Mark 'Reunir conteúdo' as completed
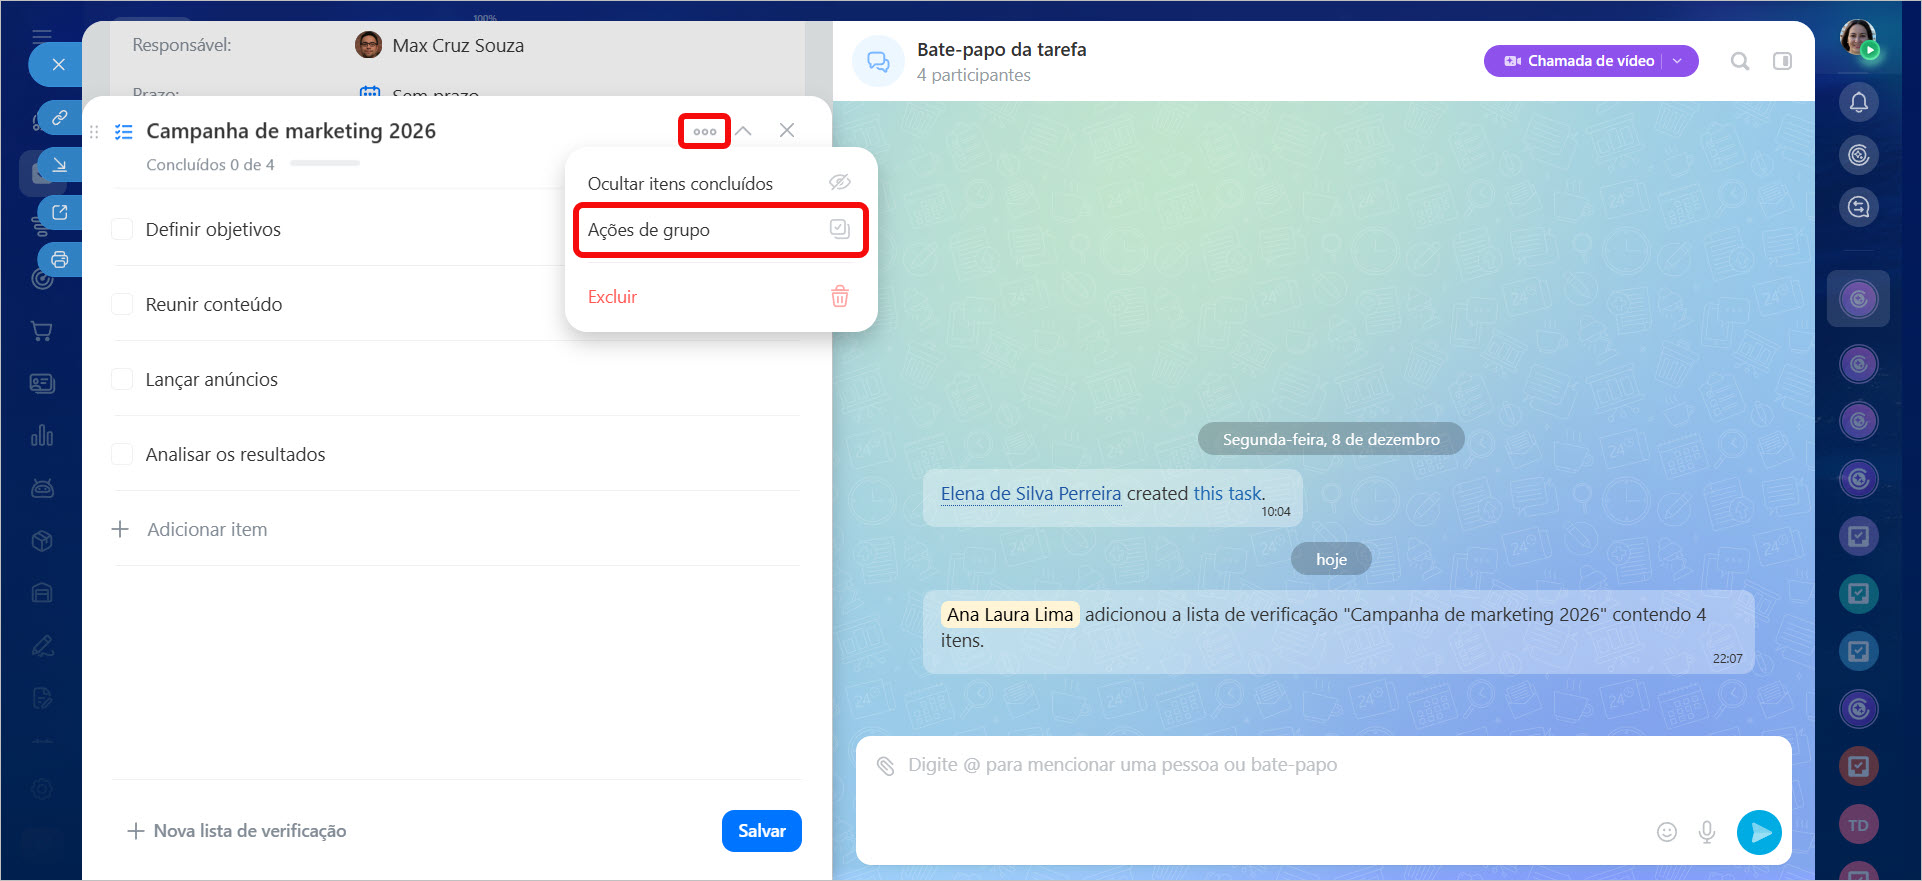The image size is (1922, 881). point(122,304)
